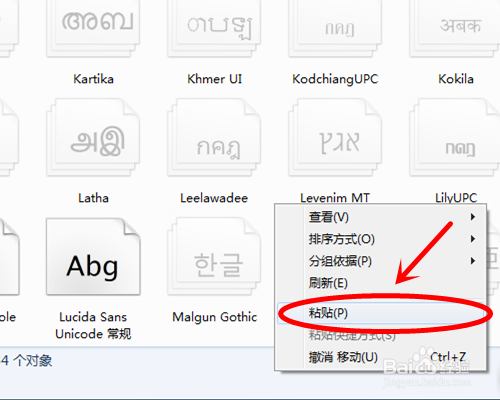Open the 查看(V) submenu
Image resolution: width=500 pixels, height=400 pixels.
point(381,217)
